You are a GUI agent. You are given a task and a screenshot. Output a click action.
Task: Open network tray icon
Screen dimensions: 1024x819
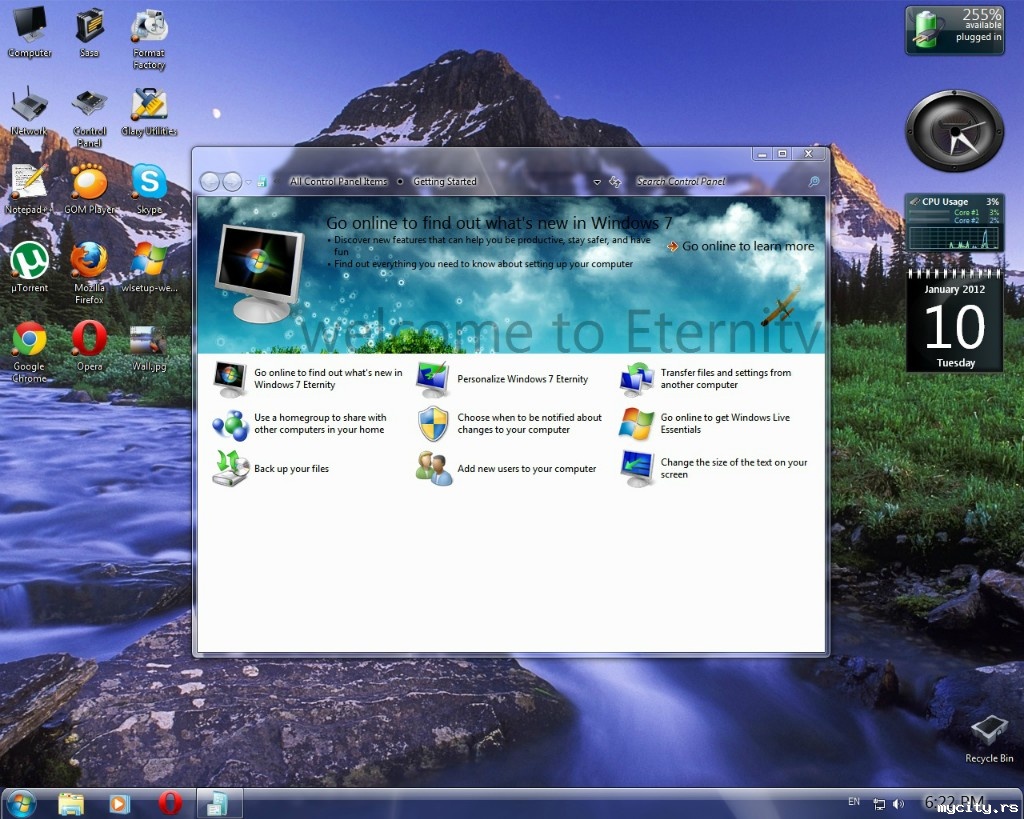pos(880,804)
